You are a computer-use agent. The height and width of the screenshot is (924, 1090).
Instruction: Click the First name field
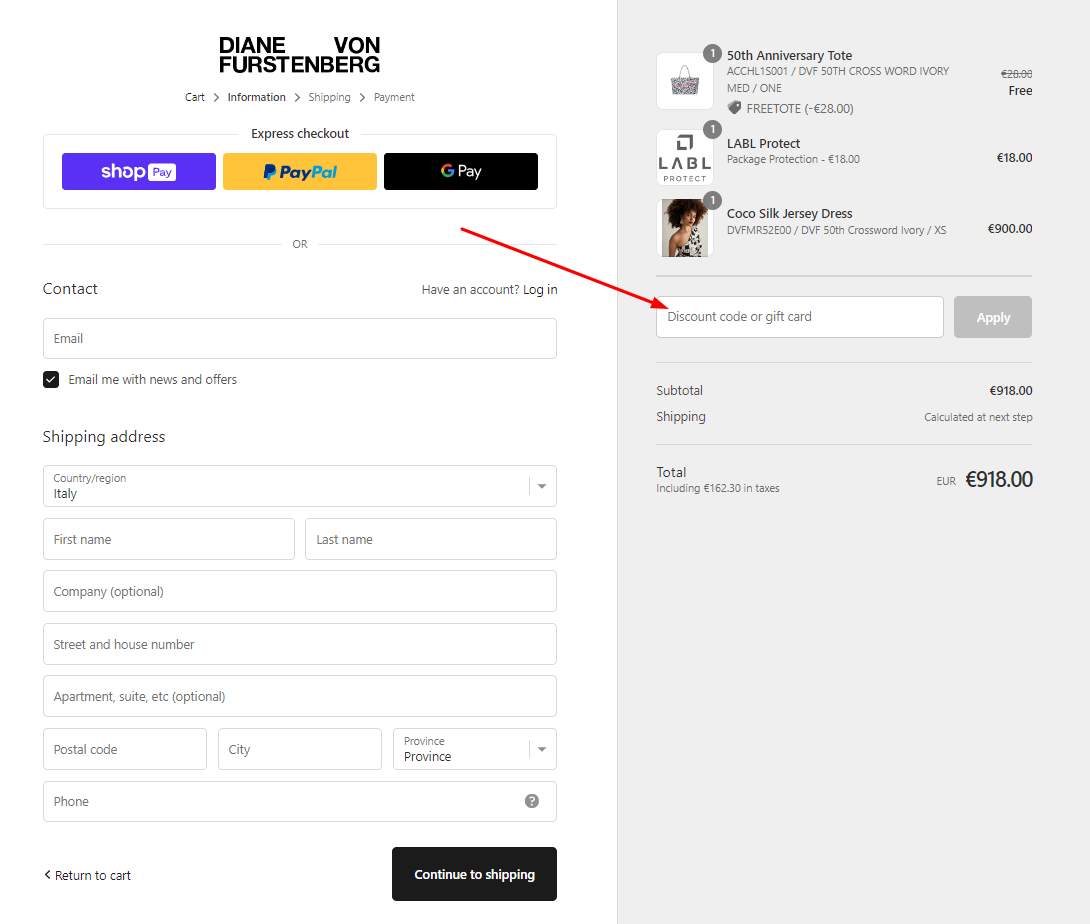169,540
